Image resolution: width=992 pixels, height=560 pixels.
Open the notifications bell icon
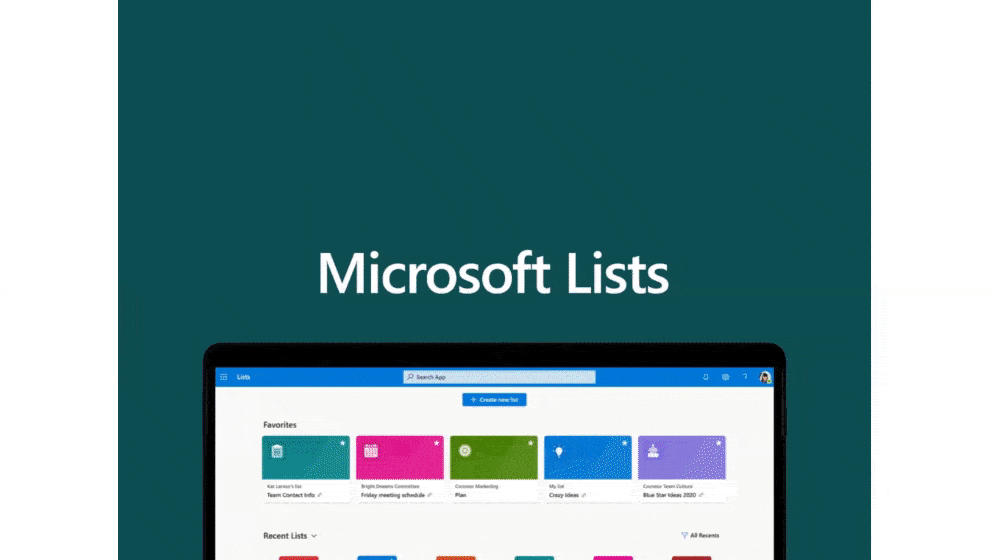point(706,377)
